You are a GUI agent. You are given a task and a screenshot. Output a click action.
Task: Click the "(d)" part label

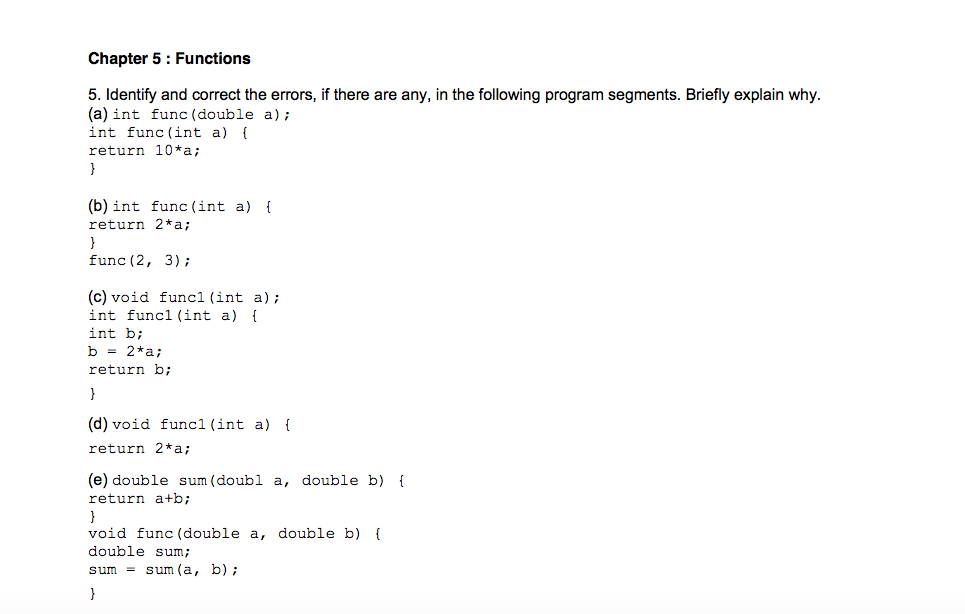[x=99, y=424]
